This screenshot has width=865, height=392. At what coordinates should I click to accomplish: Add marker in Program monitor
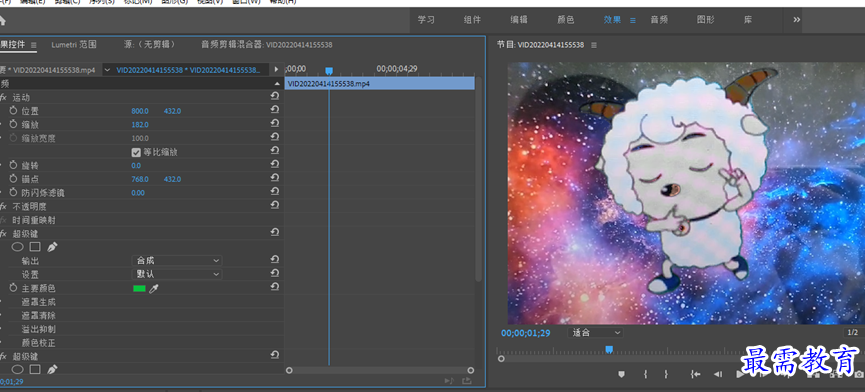pyautogui.click(x=622, y=374)
